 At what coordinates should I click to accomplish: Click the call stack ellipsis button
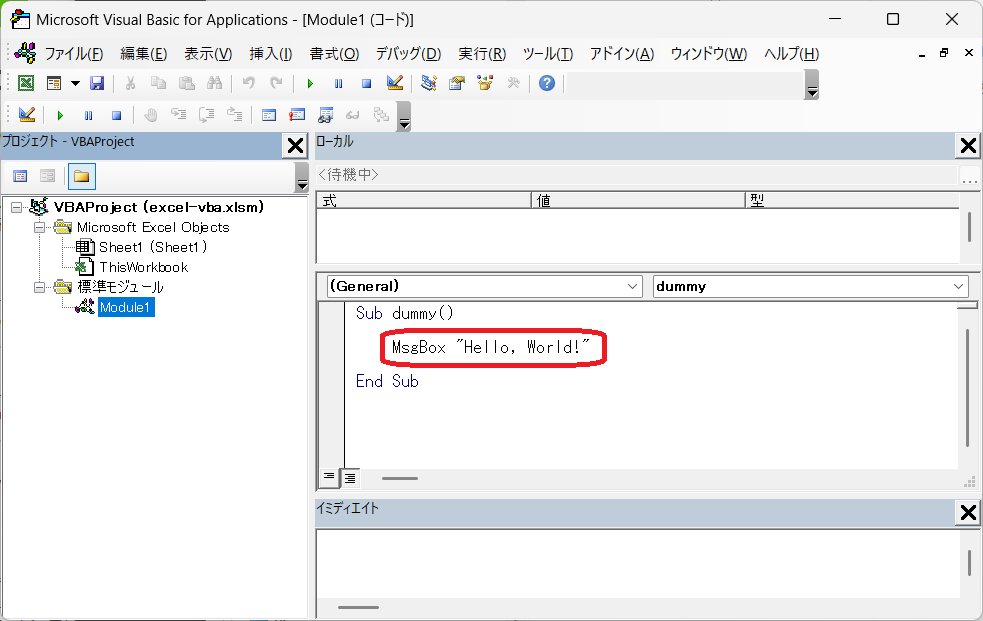[x=969, y=175]
